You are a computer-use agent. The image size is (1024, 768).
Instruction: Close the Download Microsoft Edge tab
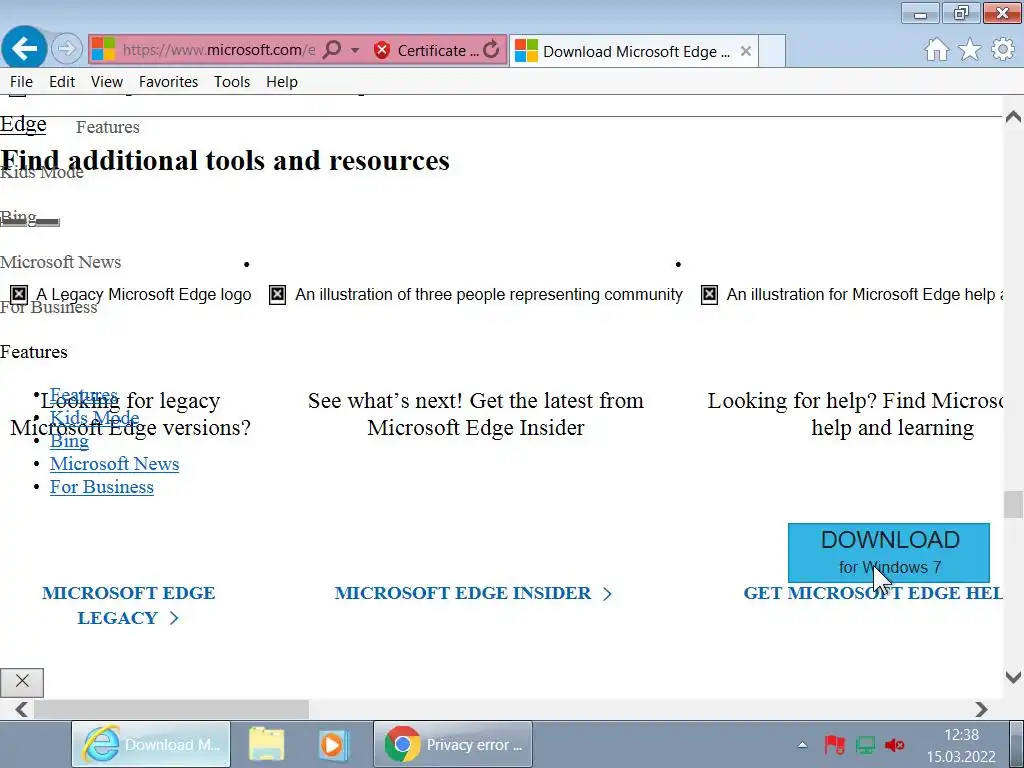746,51
